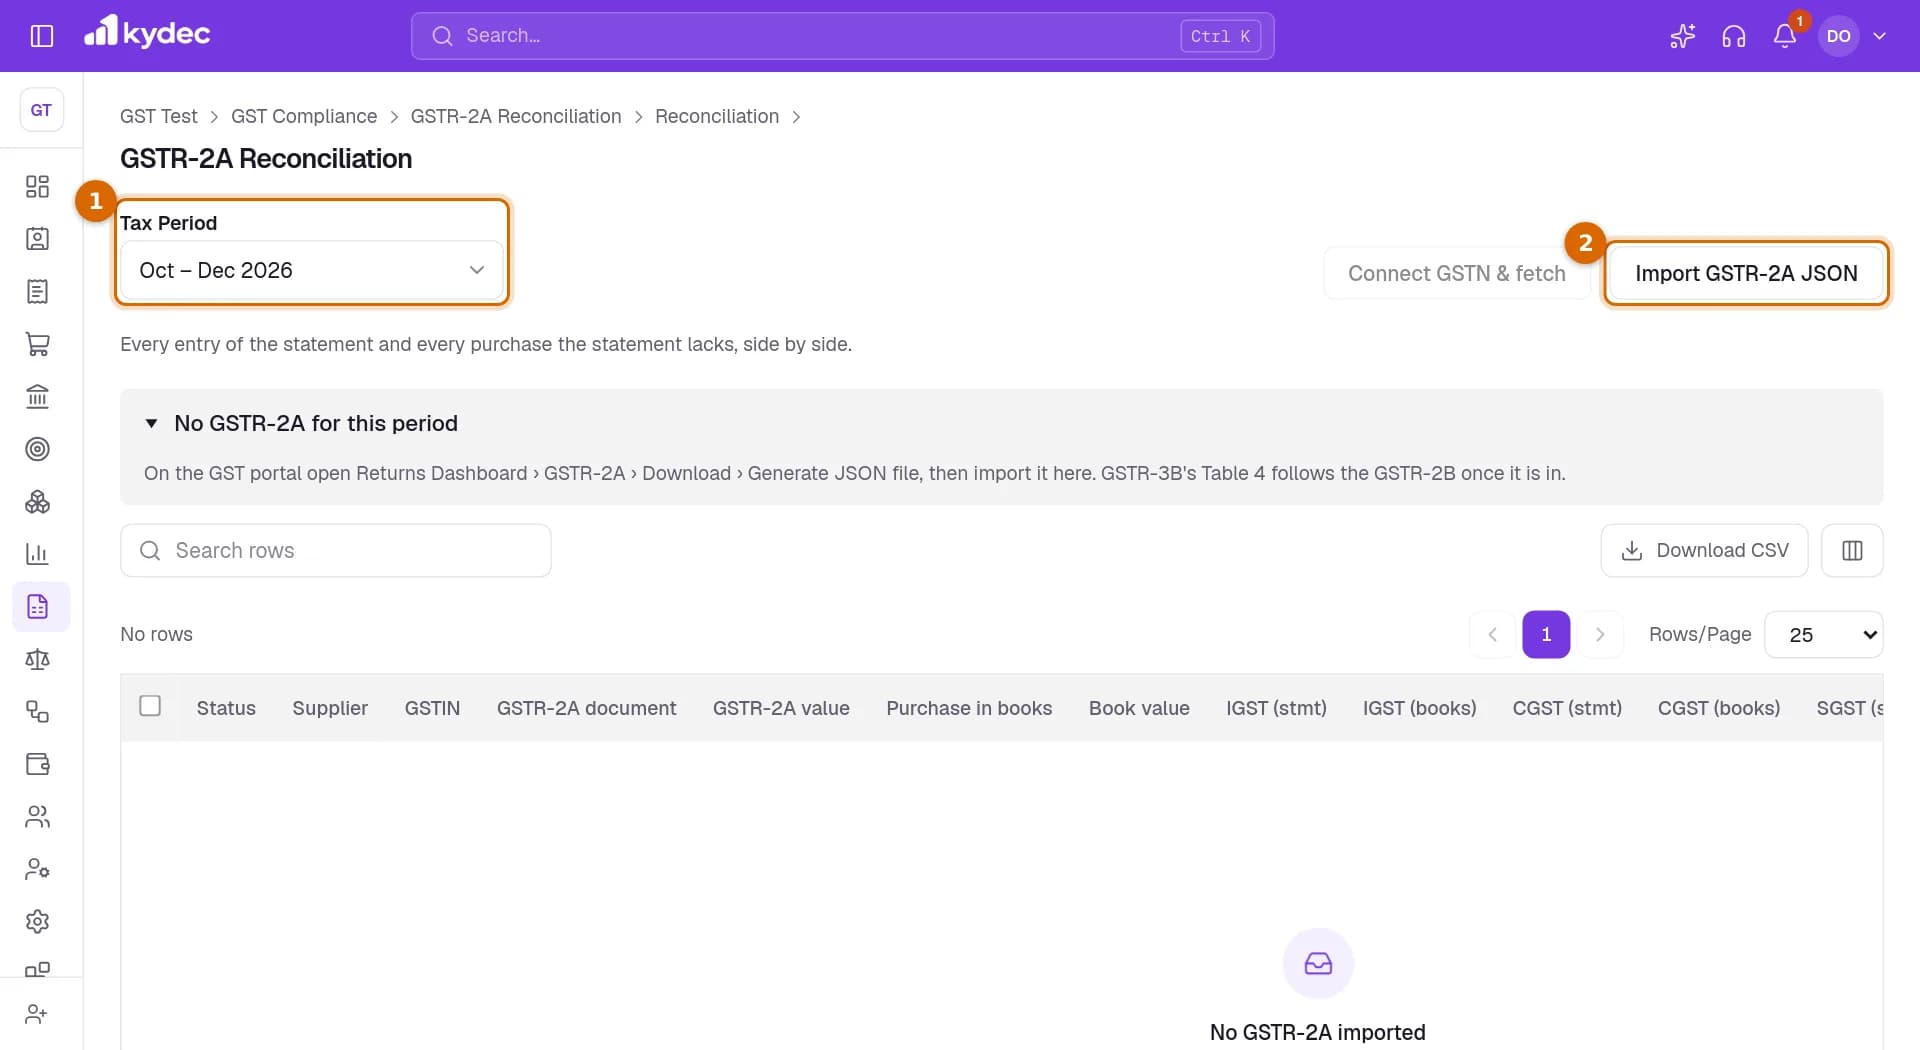Open the dashboard grid icon in sidebar
Image resolution: width=1920 pixels, height=1050 pixels.
pos(37,187)
